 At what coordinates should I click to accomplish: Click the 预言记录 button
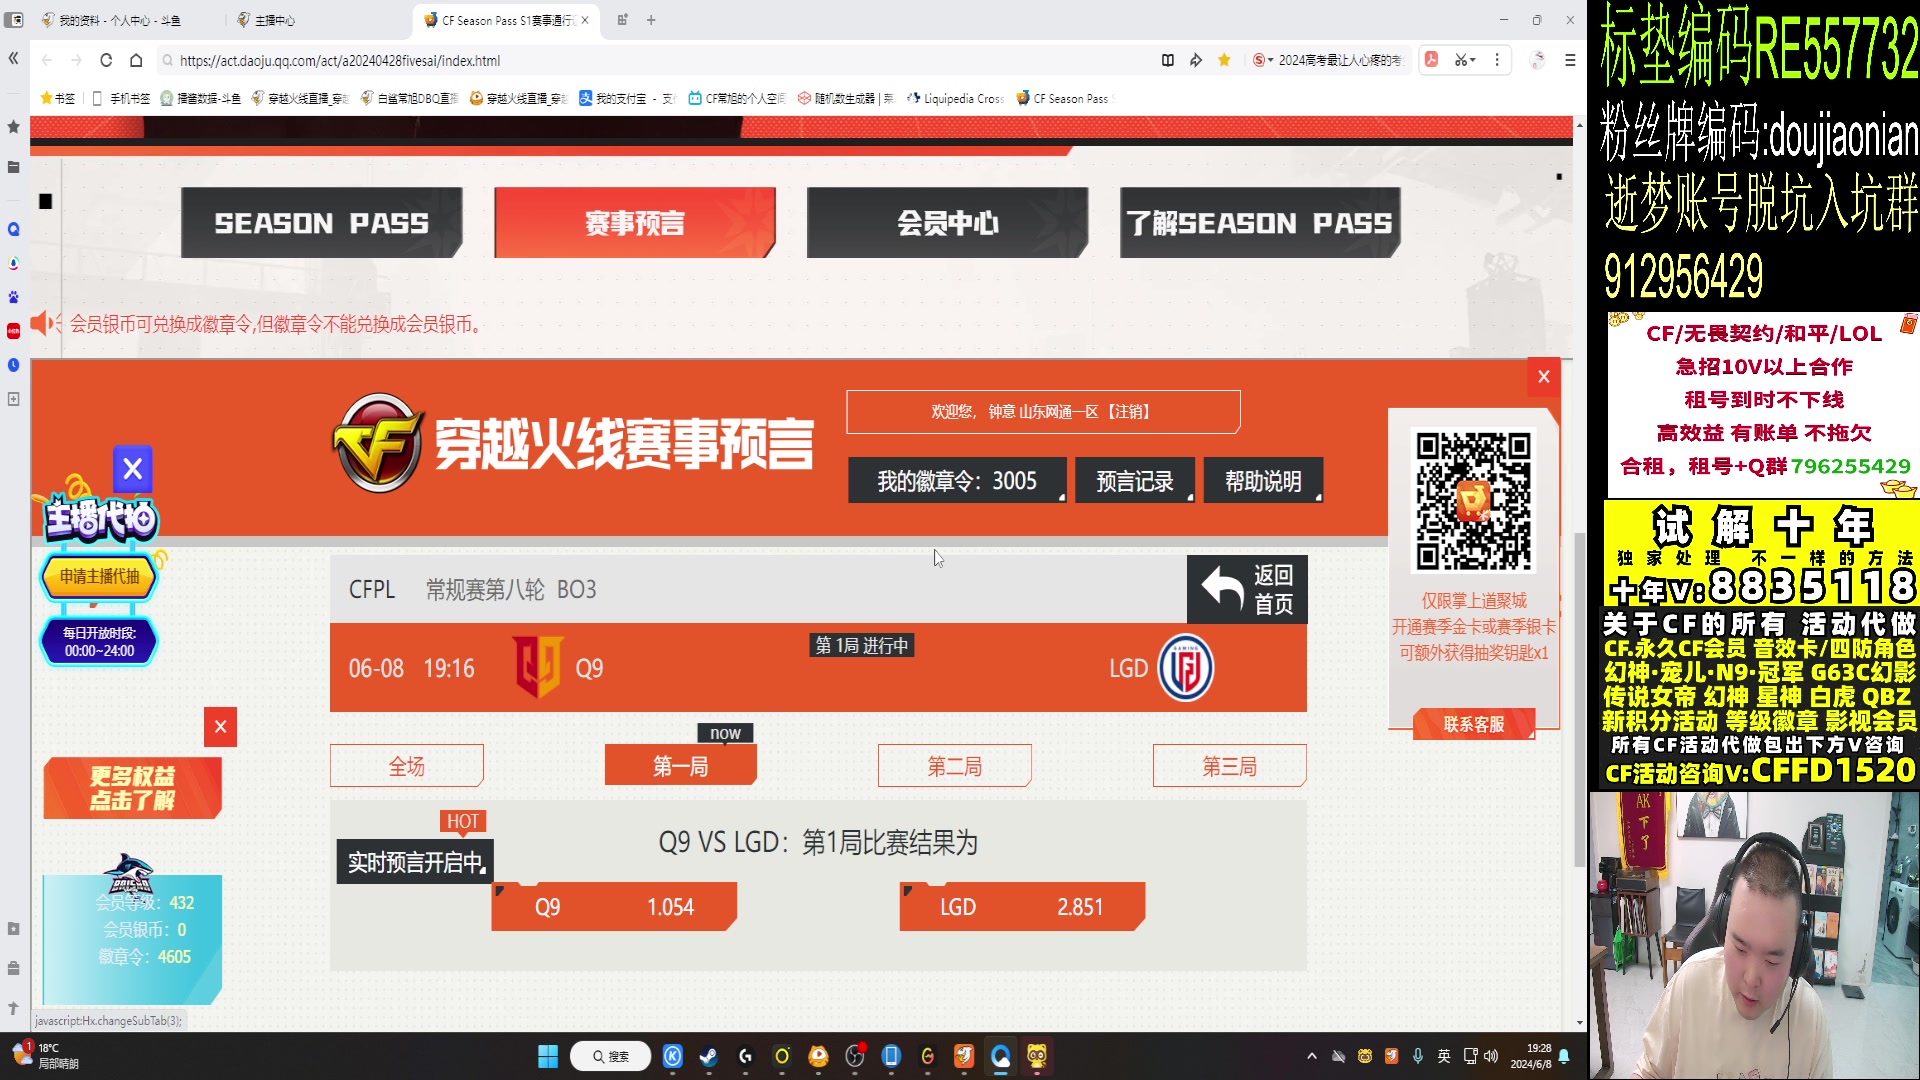point(1134,480)
